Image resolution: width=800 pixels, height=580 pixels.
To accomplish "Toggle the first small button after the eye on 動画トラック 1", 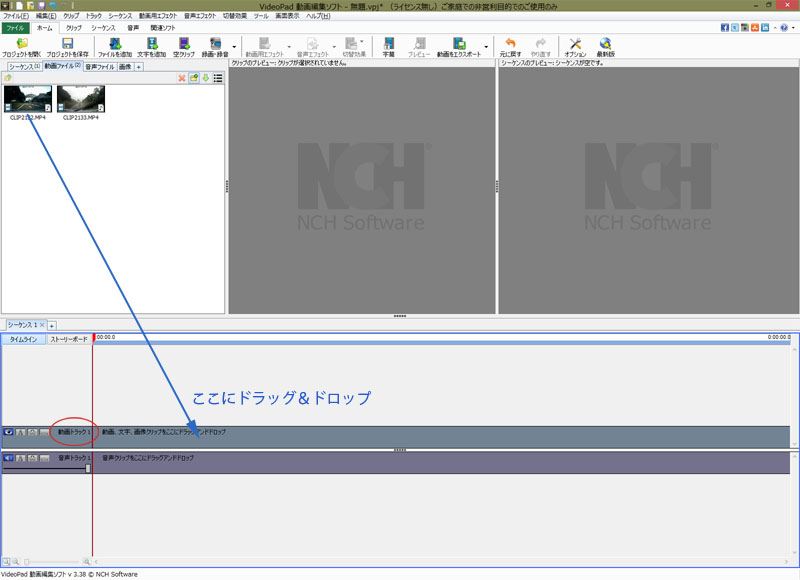I will click(x=20, y=432).
